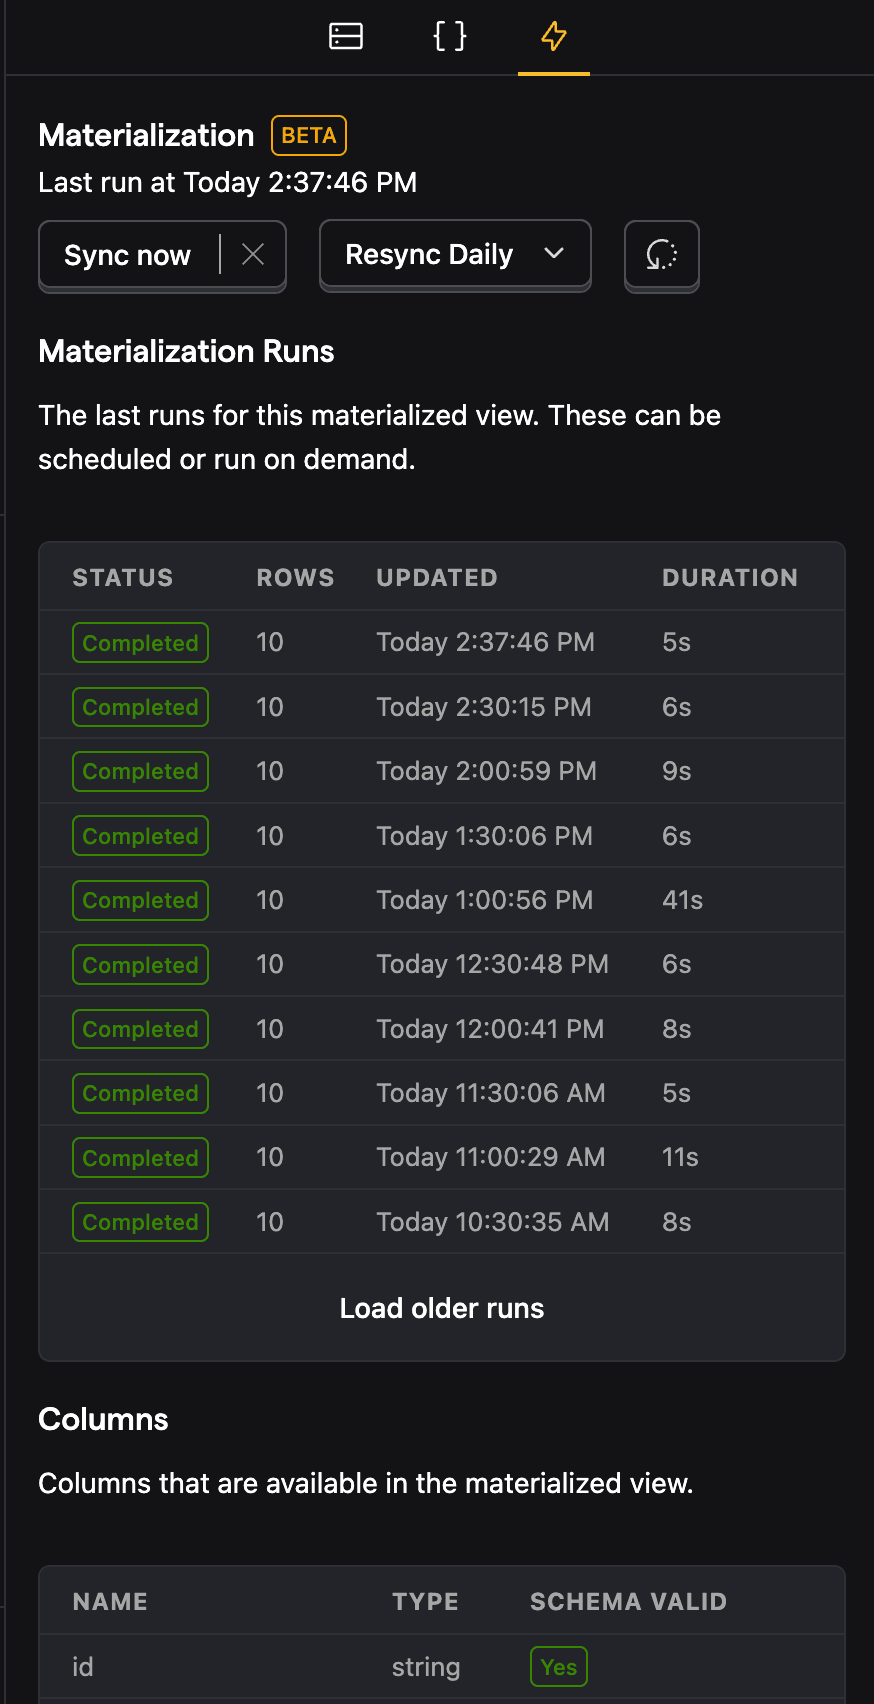Expand the Resync Daily dropdown
The height and width of the screenshot is (1704, 874).
point(455,255)
